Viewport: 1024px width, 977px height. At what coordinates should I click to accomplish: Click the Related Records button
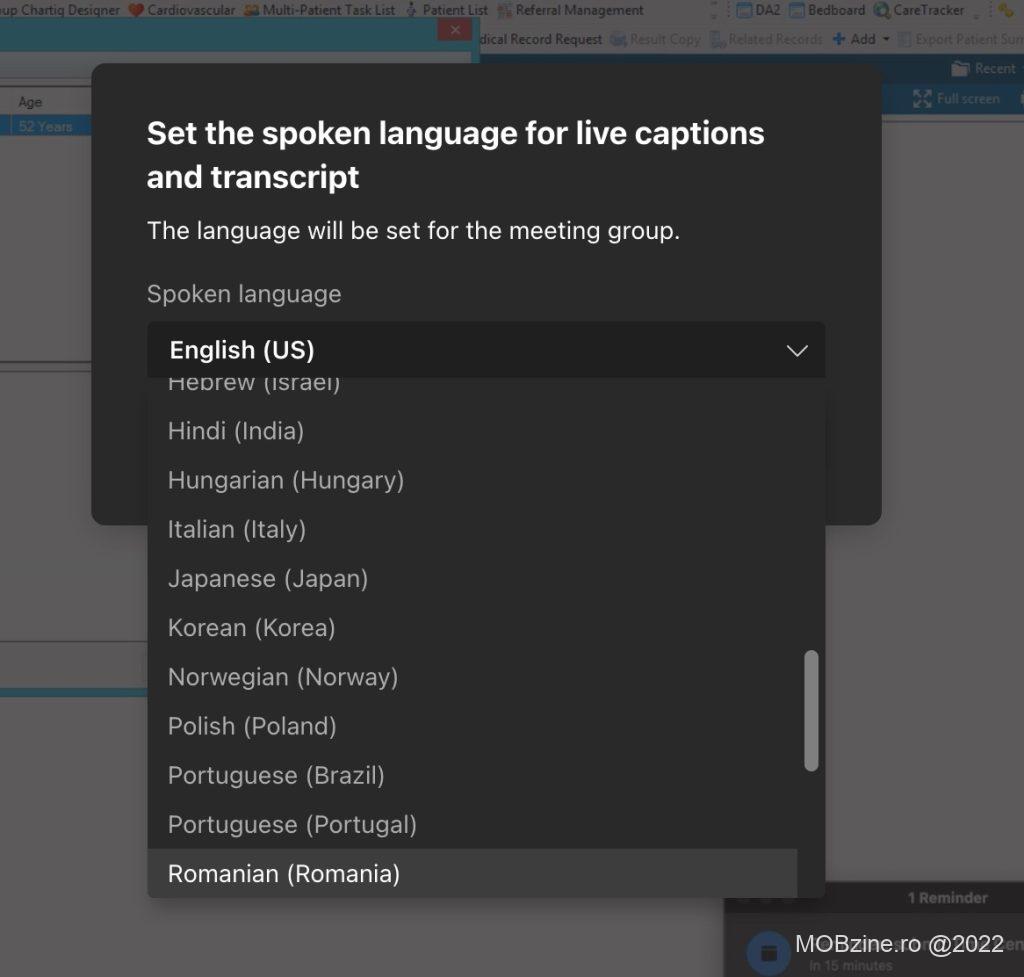pyautogui.click(x=766, y=39)
